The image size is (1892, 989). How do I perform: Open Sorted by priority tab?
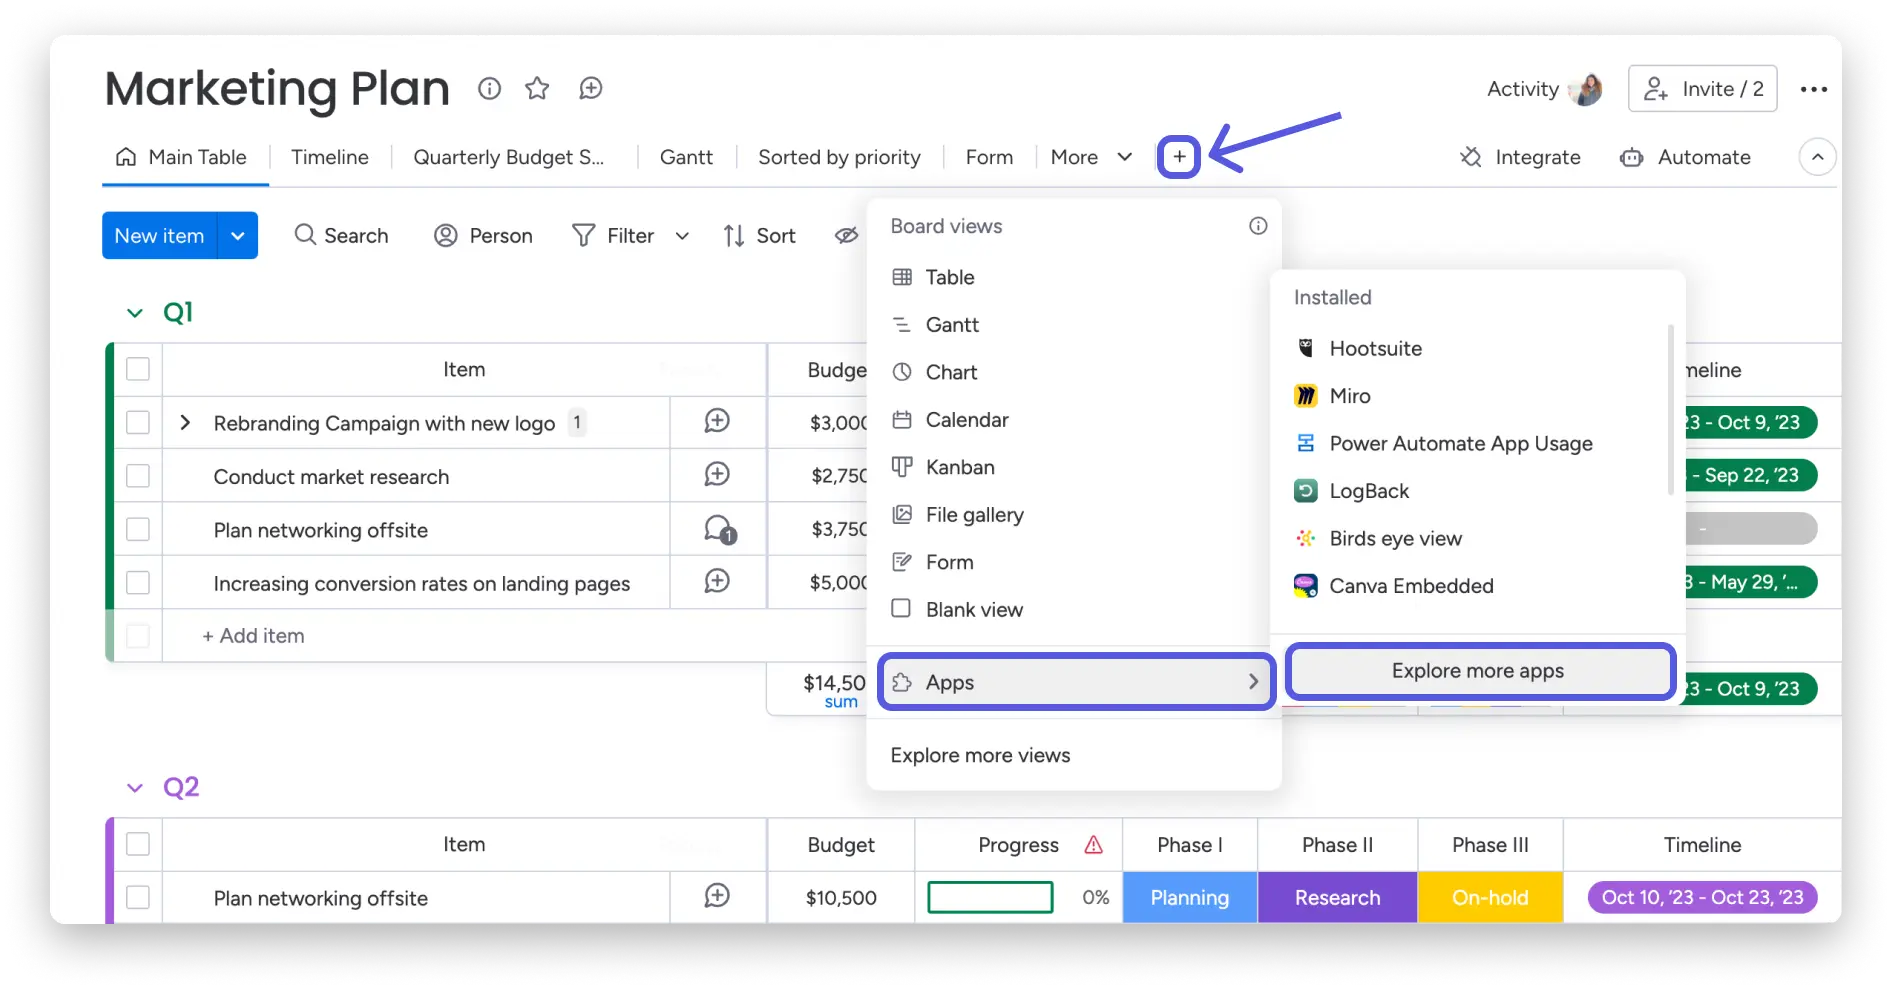tap(839, 157)
